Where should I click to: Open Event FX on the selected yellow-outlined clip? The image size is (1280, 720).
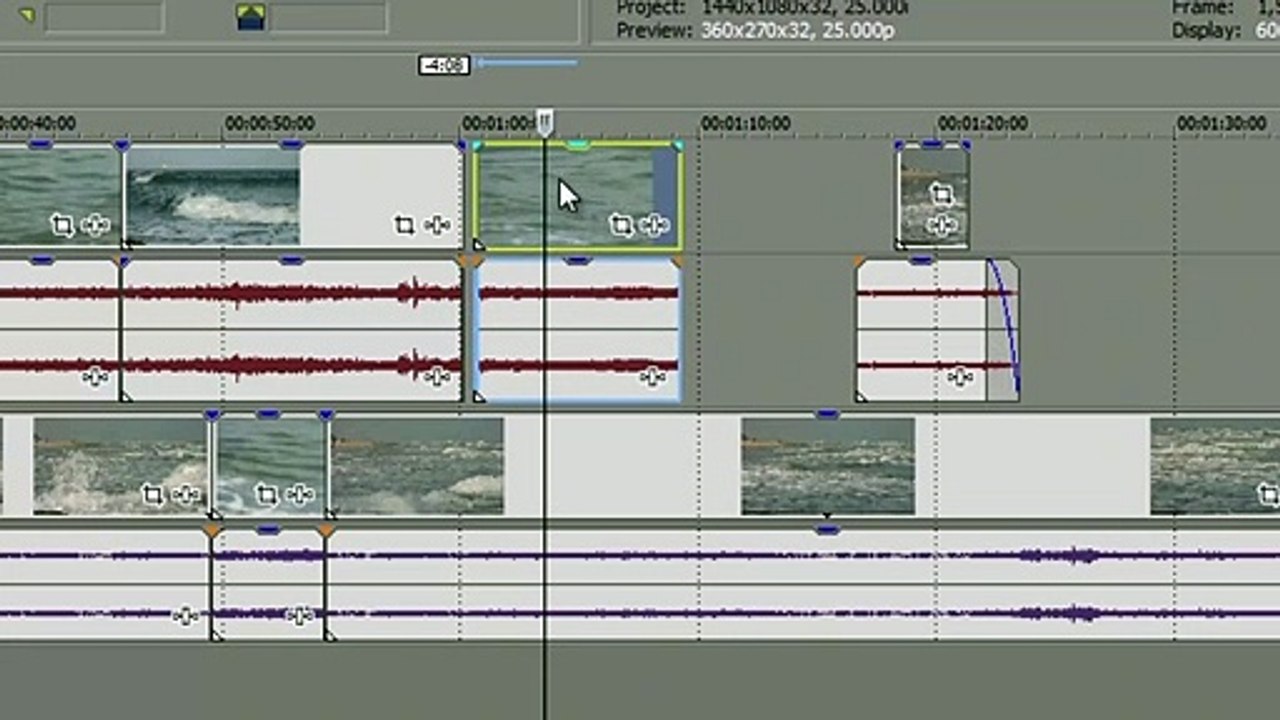click(654, 225)
